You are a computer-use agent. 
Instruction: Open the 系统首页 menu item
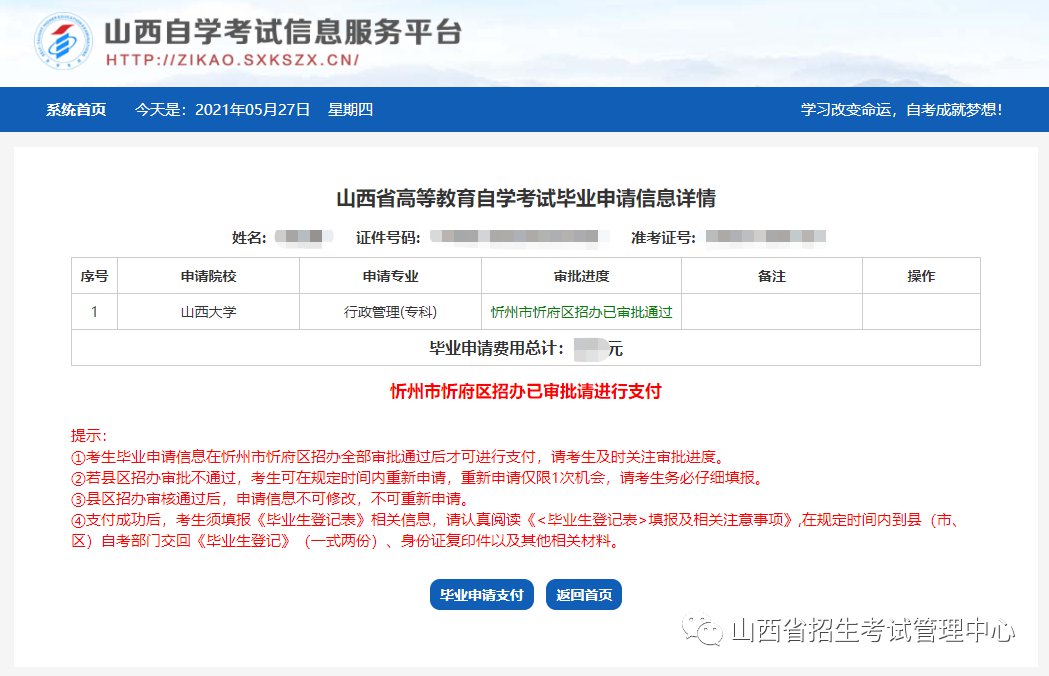75,110
